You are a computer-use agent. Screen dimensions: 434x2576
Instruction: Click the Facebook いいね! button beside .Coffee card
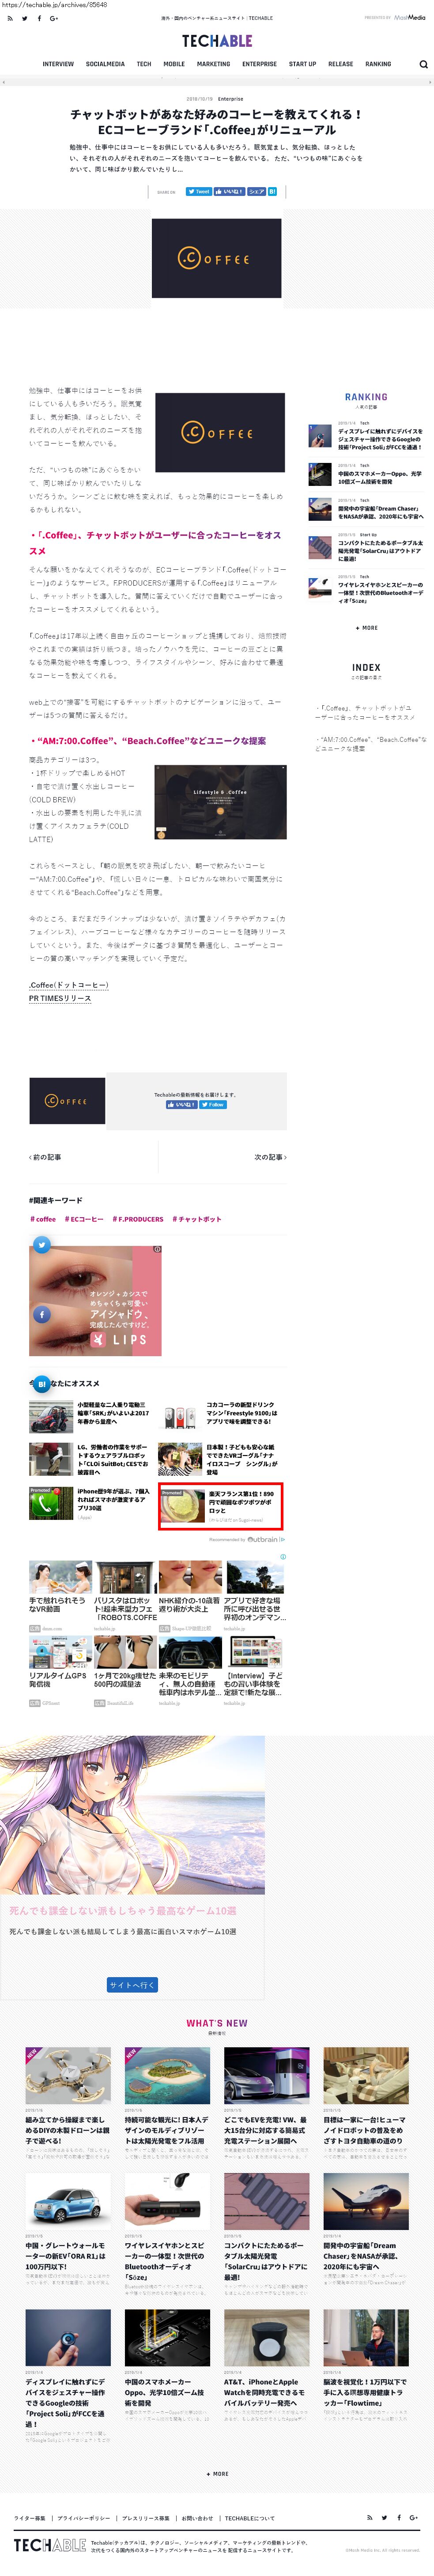coord(181,1105)
